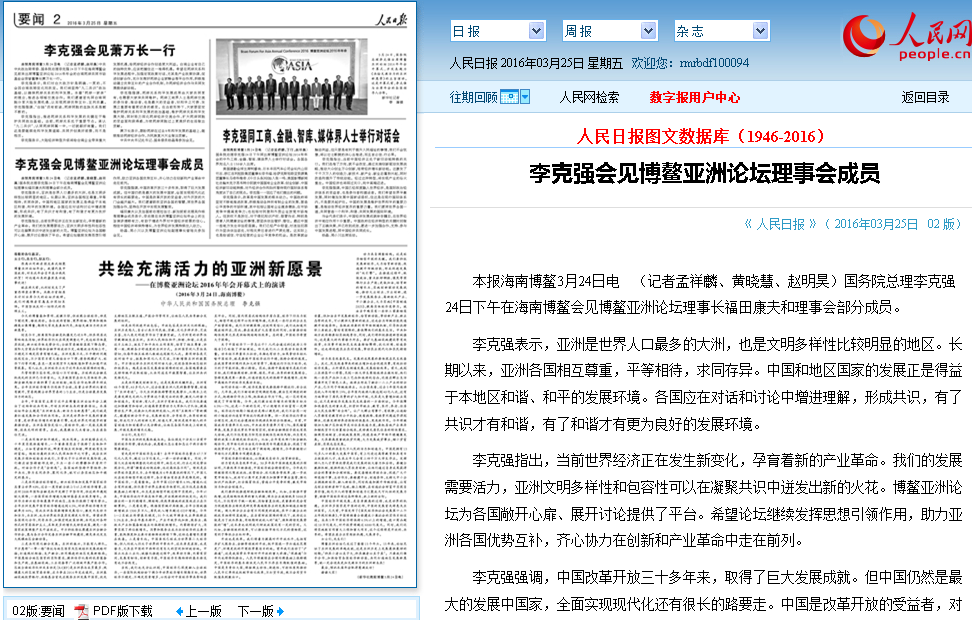The width and height of the screenshot is (972, 620).
Task: Click the paragraph starting 李克强表示，亚洲是世界人口最多的大洲
Action: [704, 384]
